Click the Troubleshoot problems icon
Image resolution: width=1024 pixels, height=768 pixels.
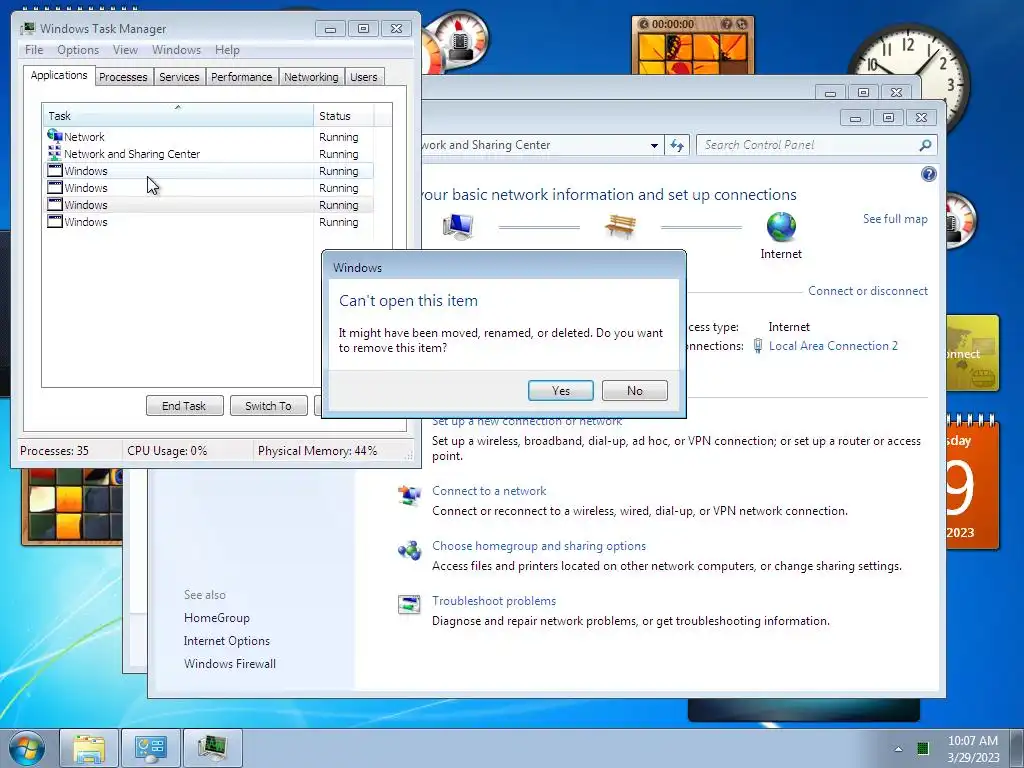(x=409, y=605)
